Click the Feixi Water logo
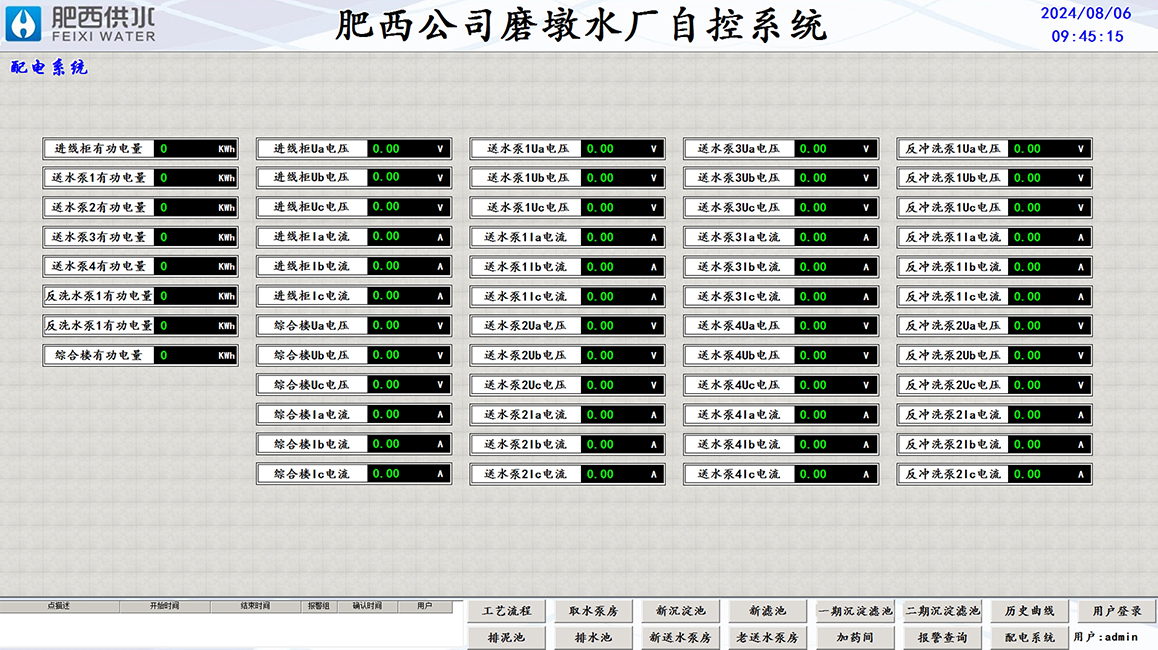Viewport: 1158px width, 650px height. coord(82,24)
